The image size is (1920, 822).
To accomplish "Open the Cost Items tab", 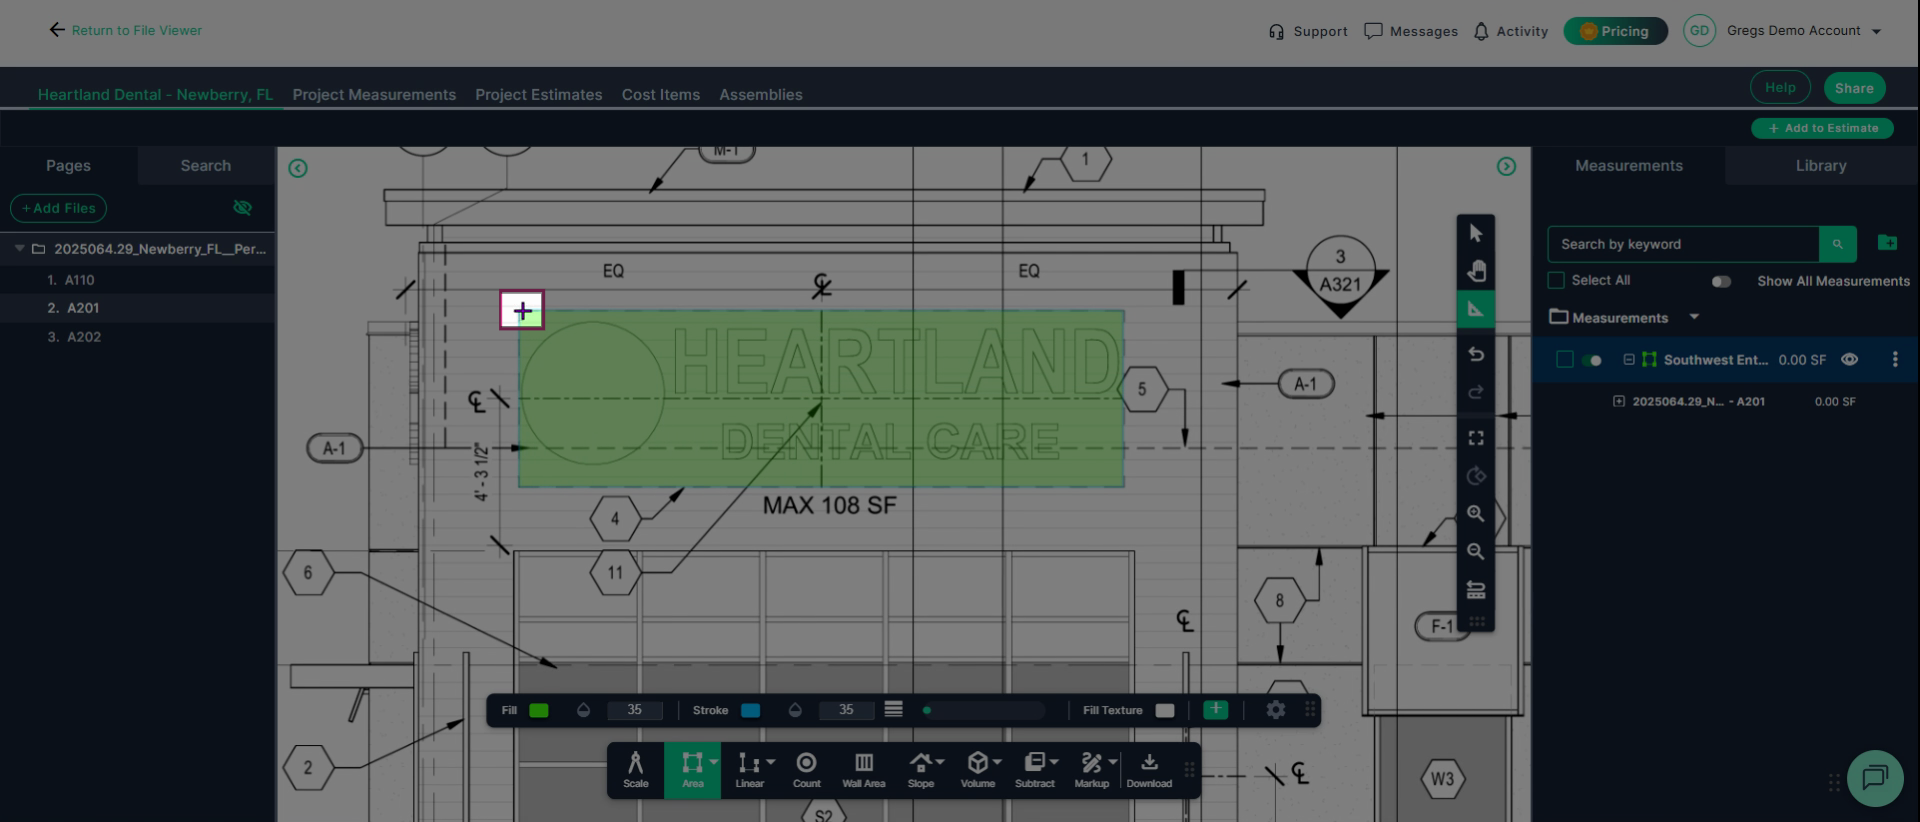I will [661, 95].
